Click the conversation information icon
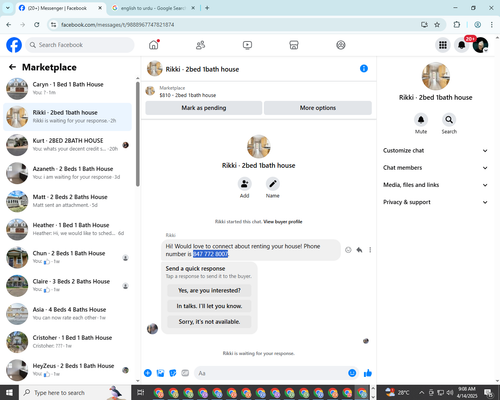Viewport: 500px width, 400px height. [364, 68]
